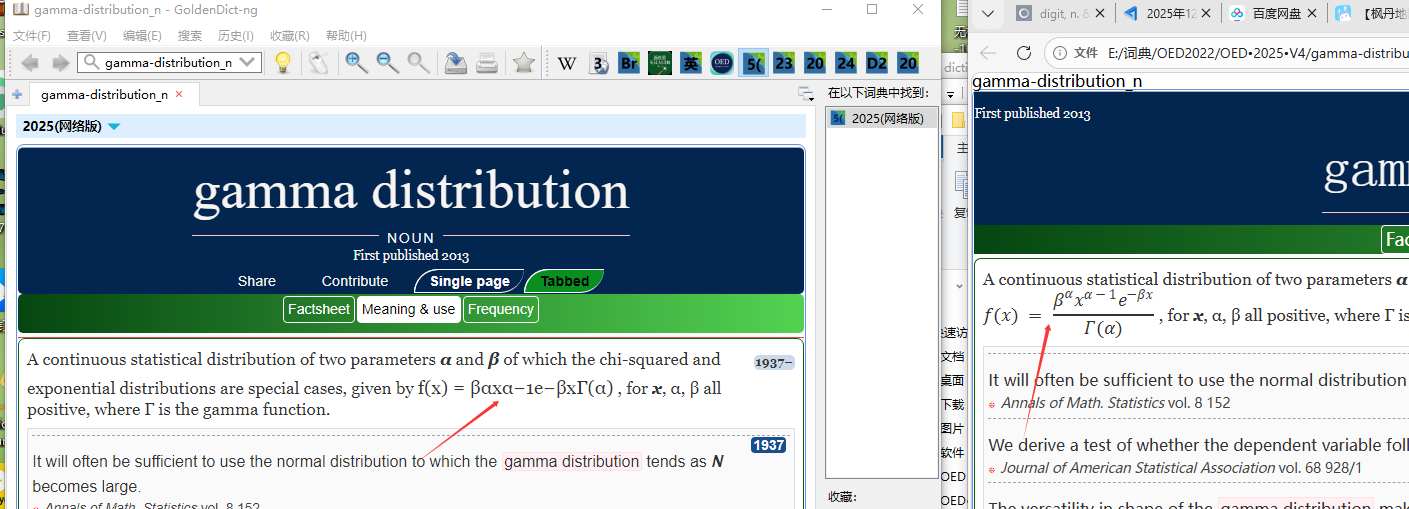Viewport: 1409px width, 509px height.
Task: Click the zoom out magnifier icon
Action: click(387, 63)
